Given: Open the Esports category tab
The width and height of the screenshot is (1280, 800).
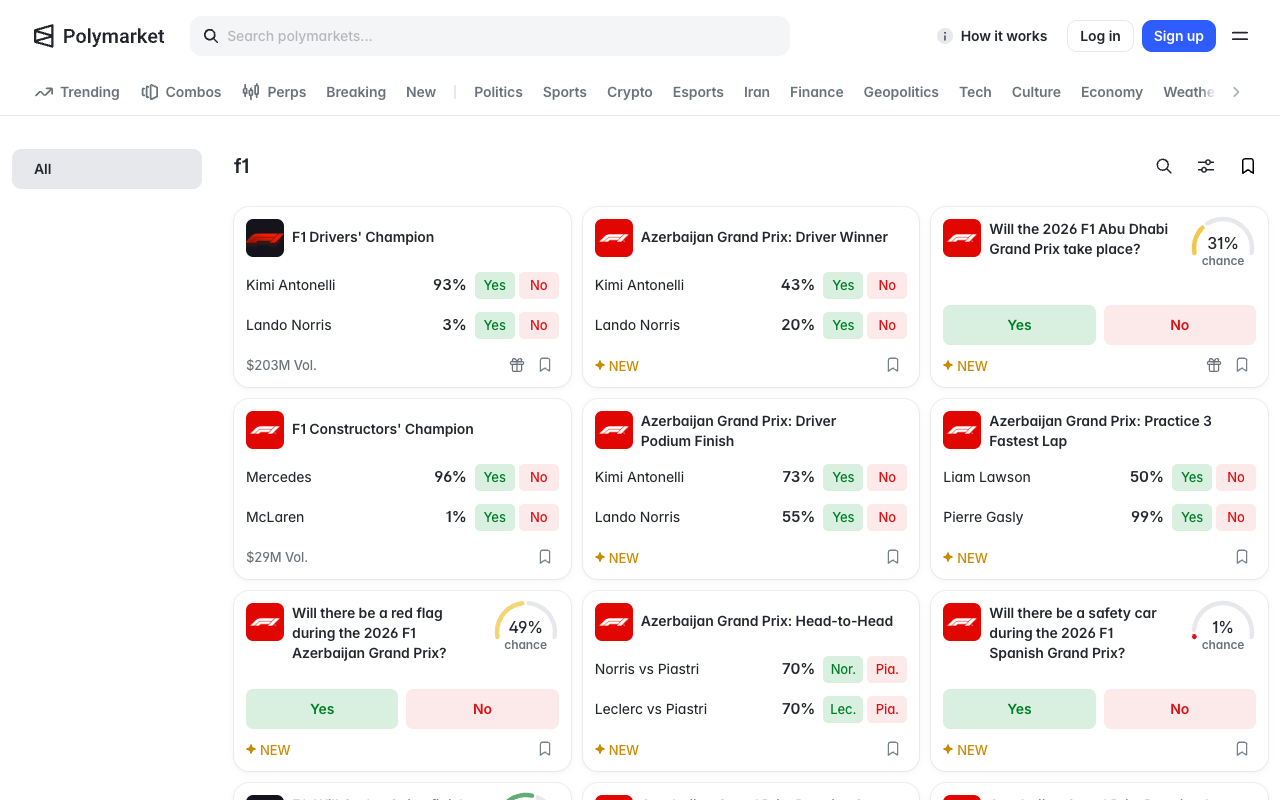Looking at the screenshot, I should coord(698,92).
